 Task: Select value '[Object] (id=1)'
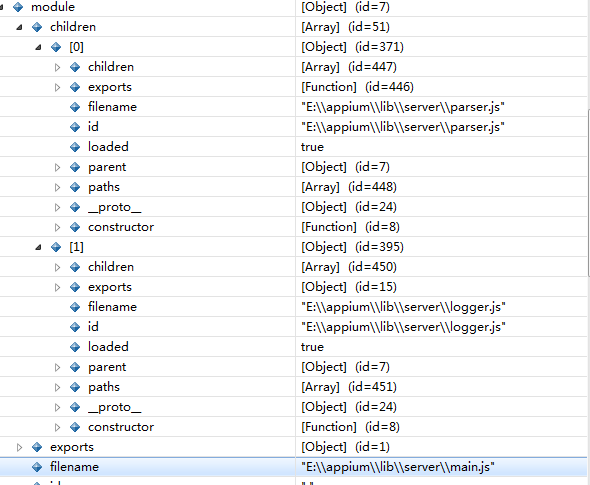coord(345,447)
